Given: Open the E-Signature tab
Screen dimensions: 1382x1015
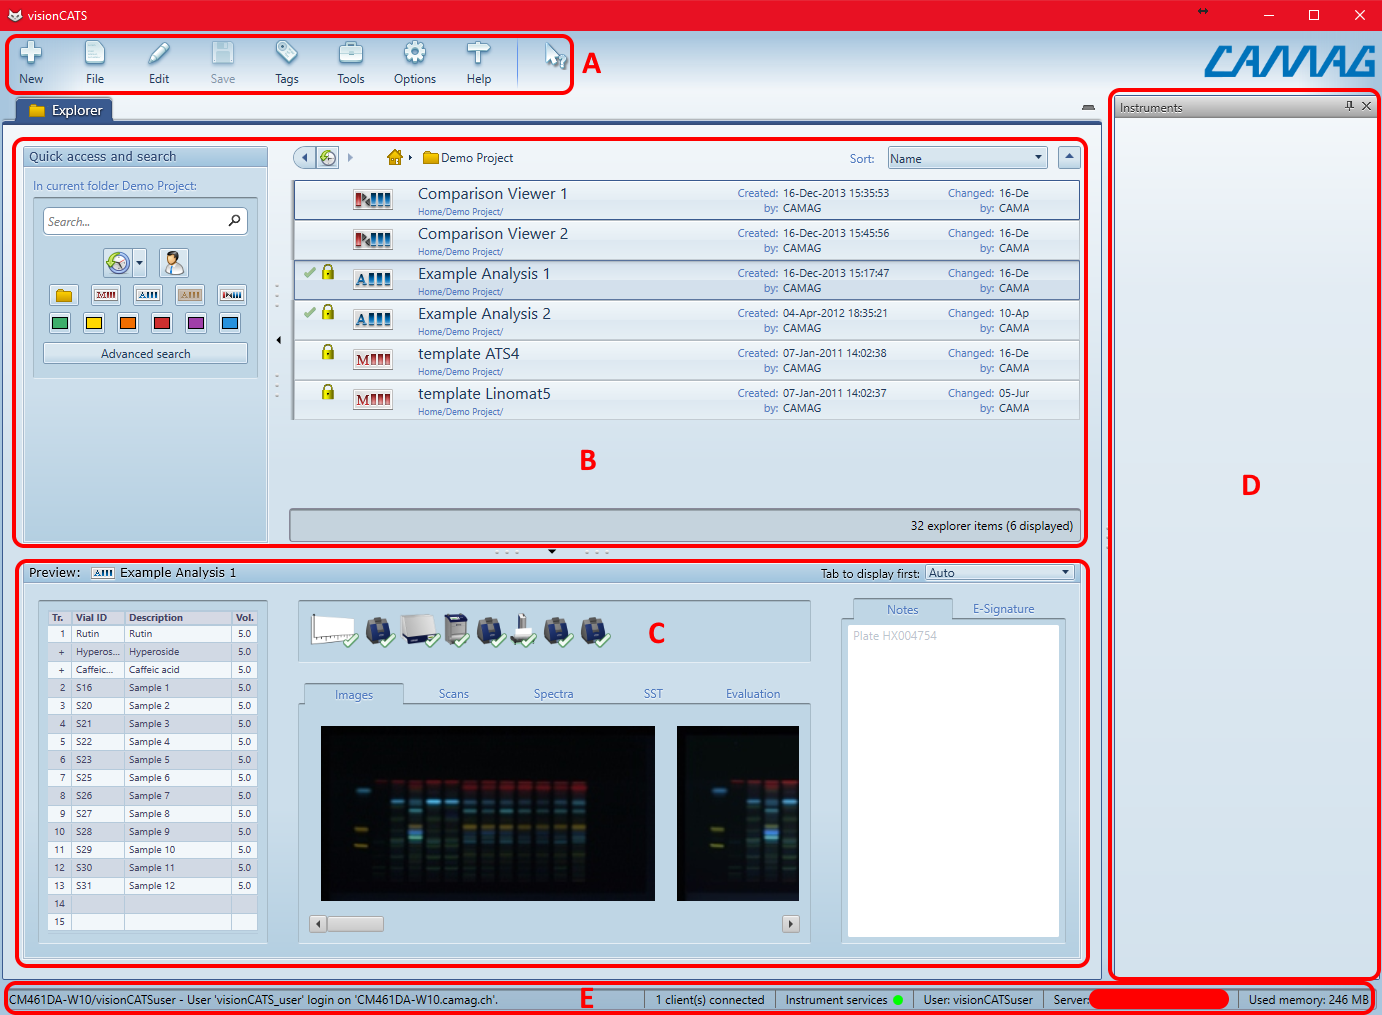Looking at the screenshot, I should click(1003, 608).
